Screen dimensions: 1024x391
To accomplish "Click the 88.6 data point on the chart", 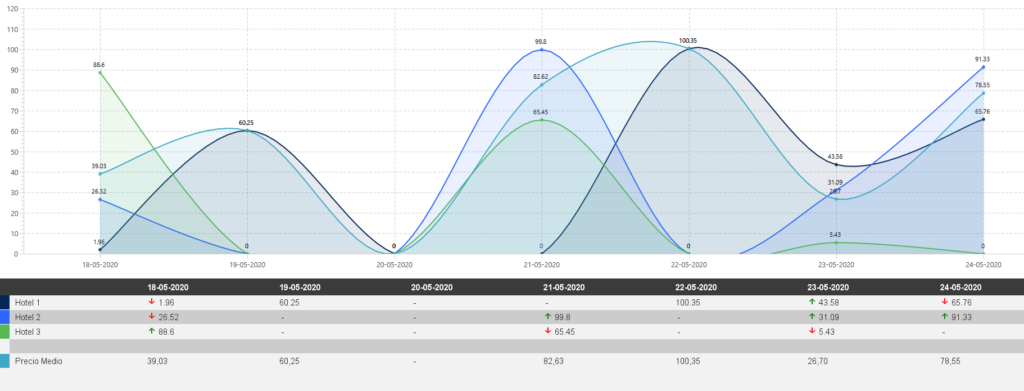I will pos(100,72).
